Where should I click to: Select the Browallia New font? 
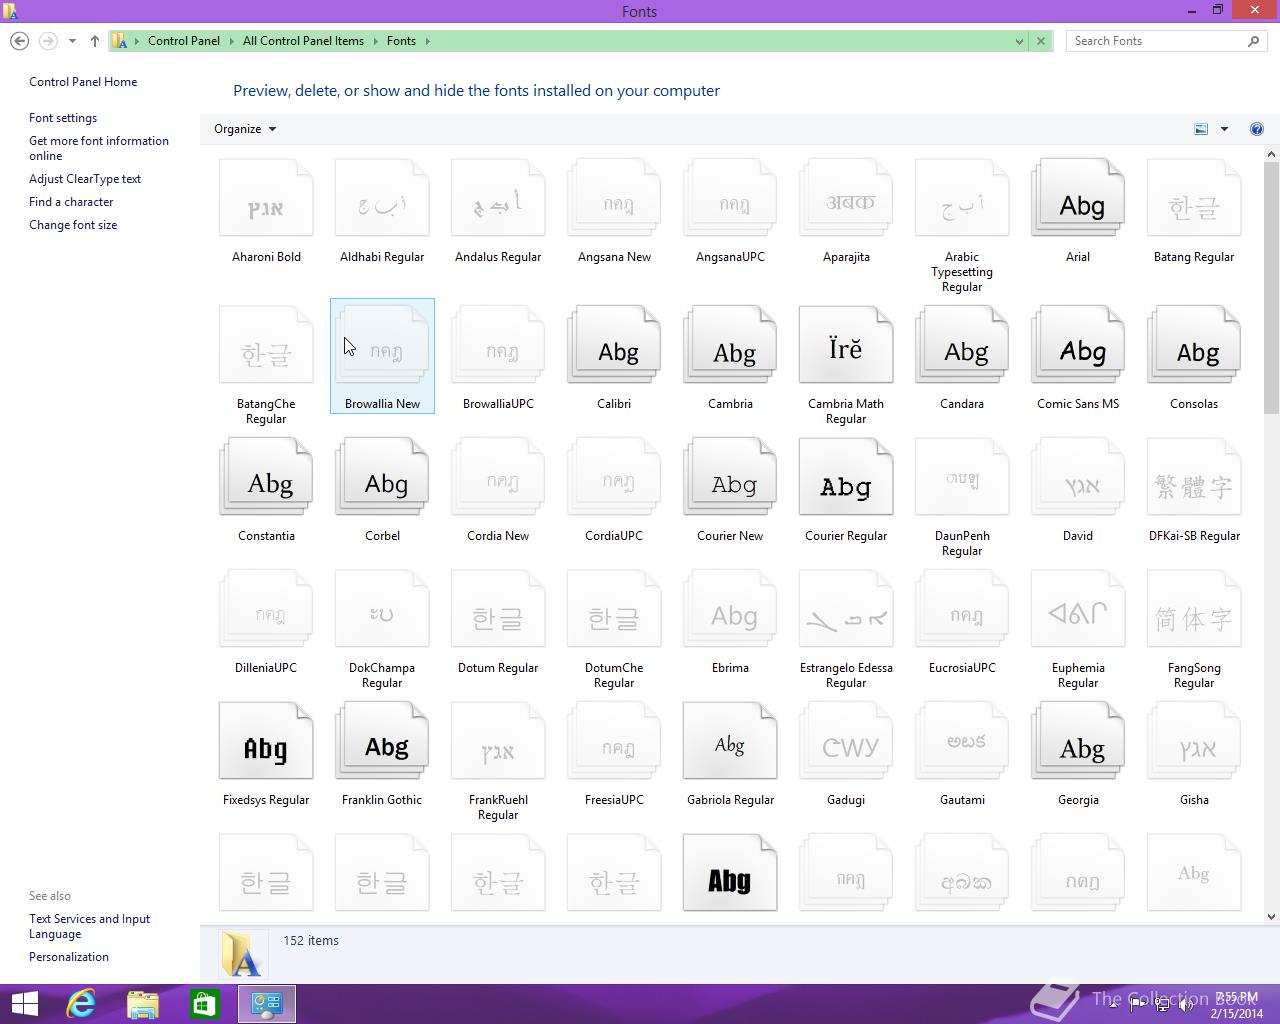(382, 355)
